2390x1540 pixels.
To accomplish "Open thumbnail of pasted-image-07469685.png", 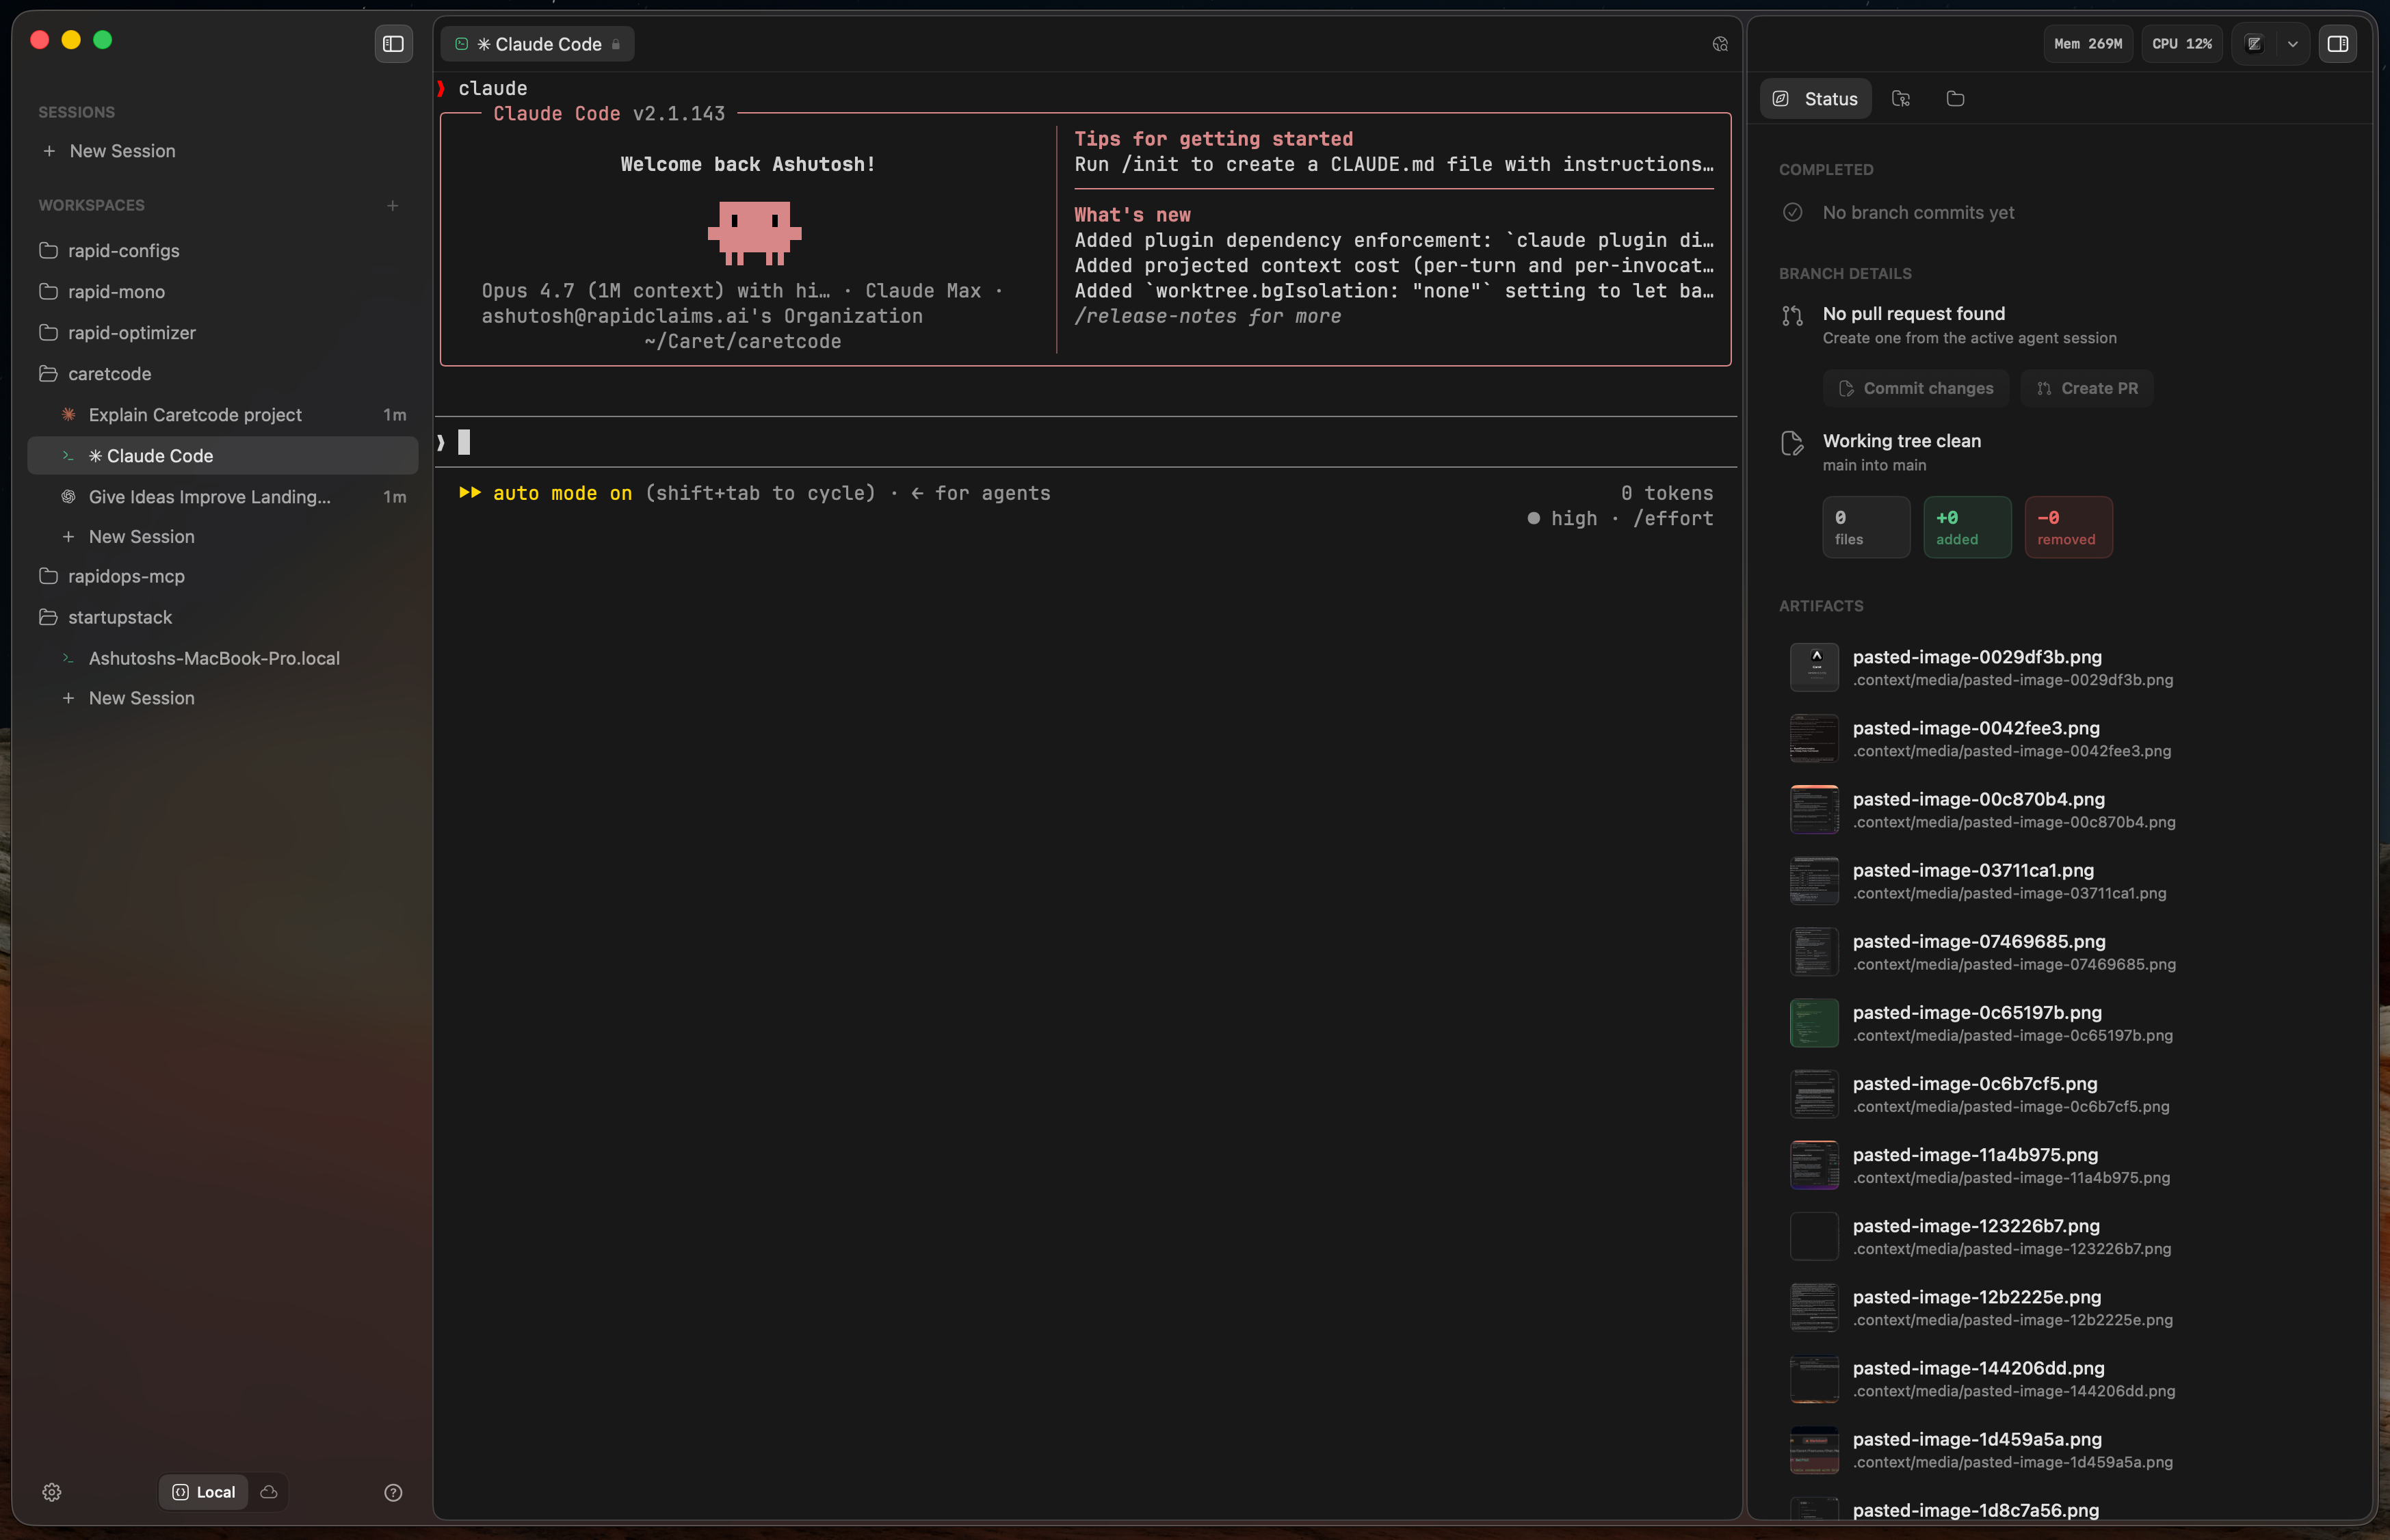I will pos(1813,951).
